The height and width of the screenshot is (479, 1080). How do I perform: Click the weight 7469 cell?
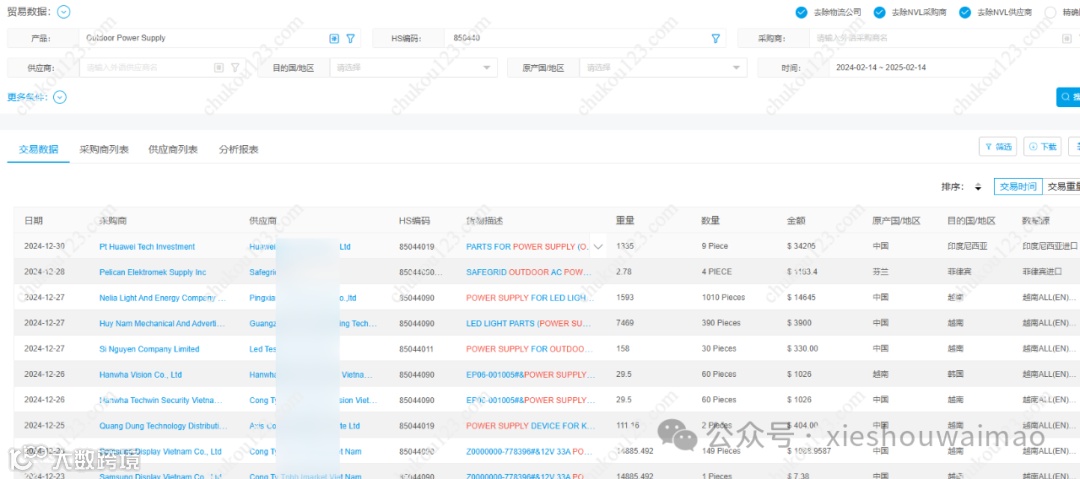625,323
